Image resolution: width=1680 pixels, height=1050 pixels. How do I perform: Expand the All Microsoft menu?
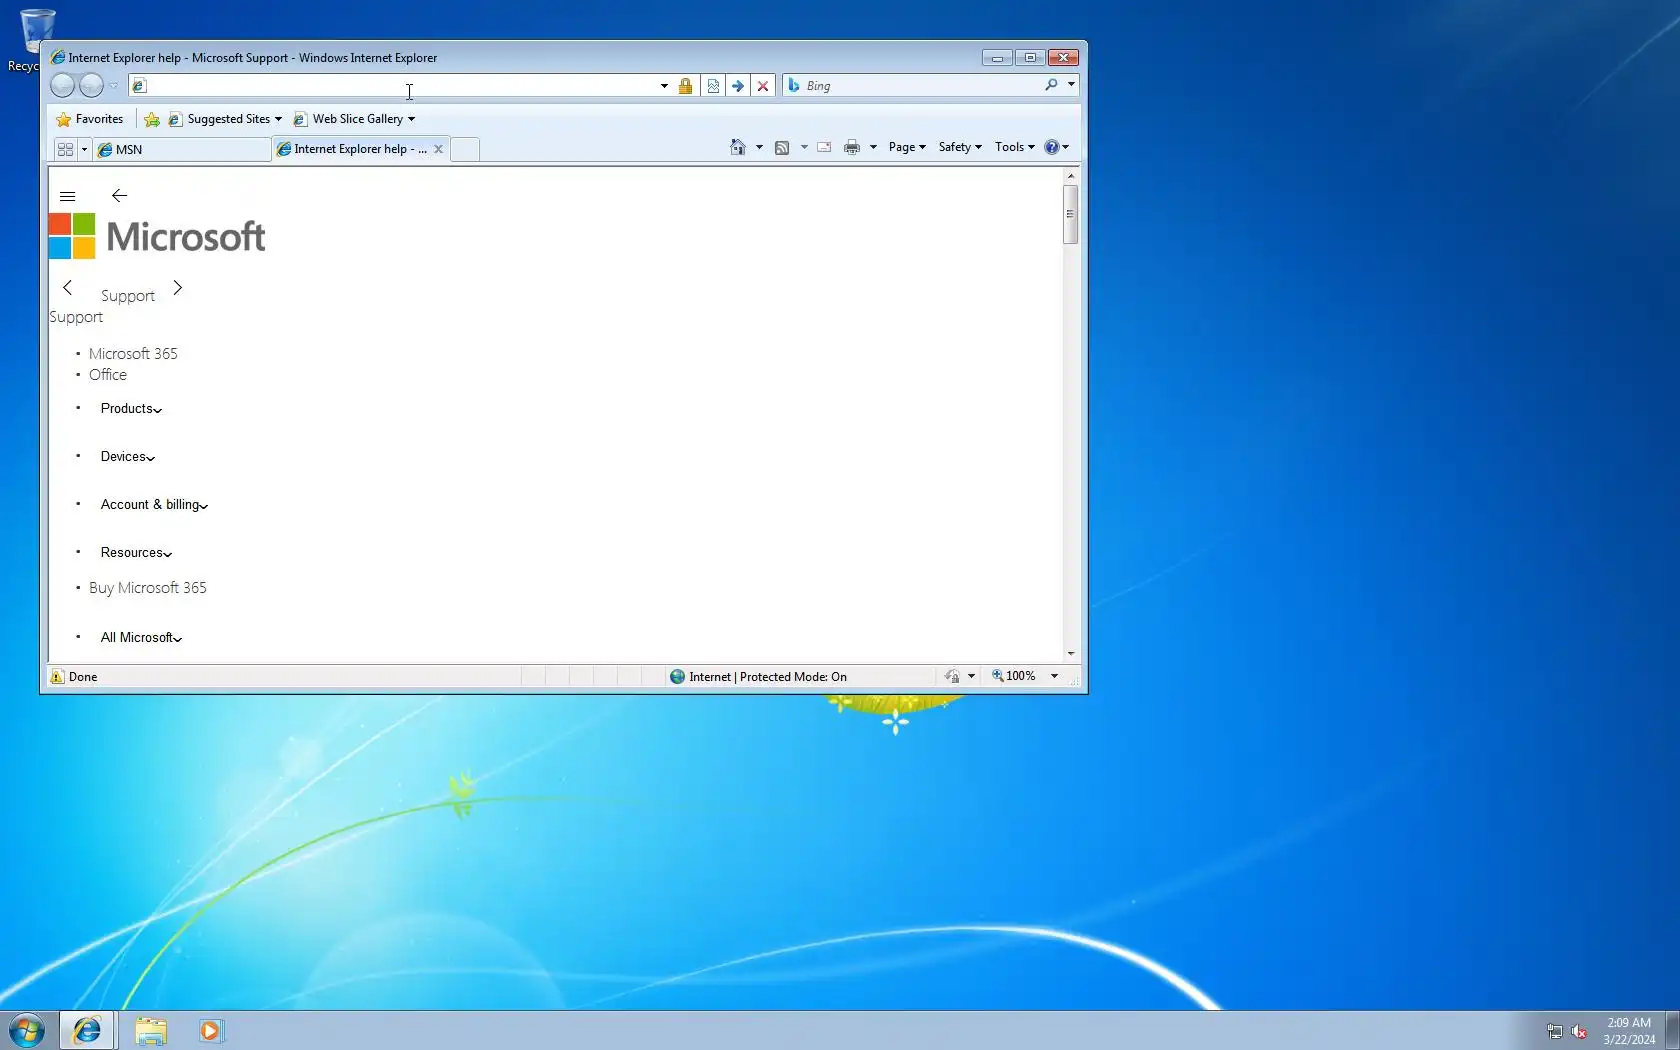tap(141, 638)
